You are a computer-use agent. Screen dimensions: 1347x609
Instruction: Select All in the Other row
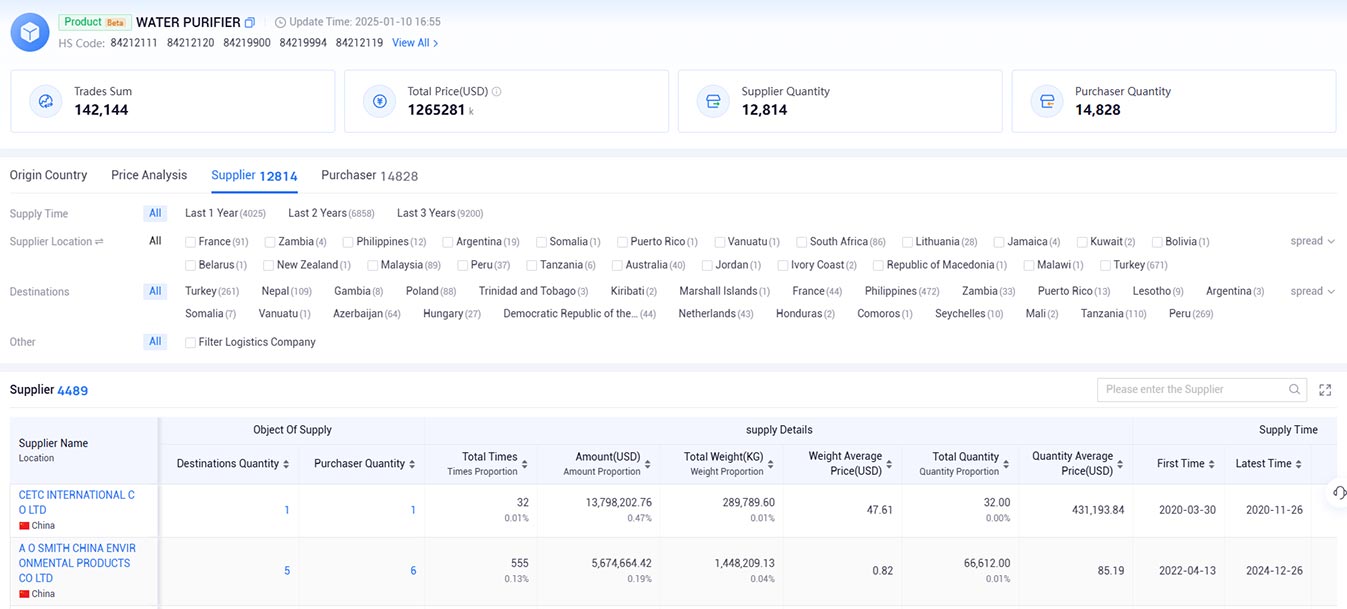click(155, 341)
